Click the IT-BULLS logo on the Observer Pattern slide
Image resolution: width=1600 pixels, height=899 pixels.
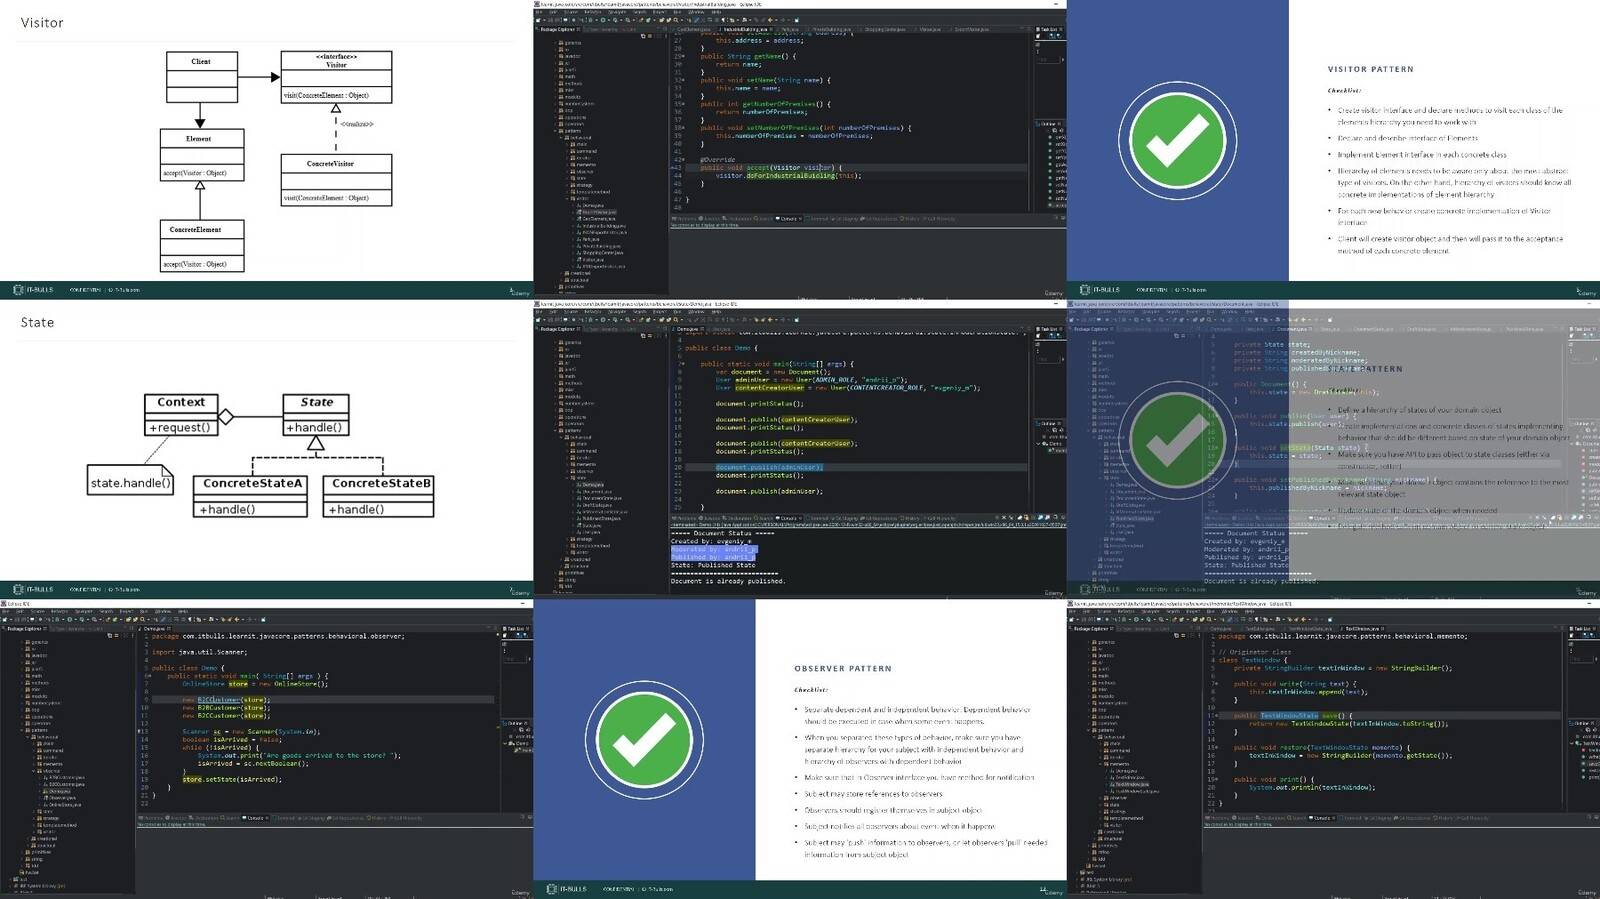click(x=567, y=889)
